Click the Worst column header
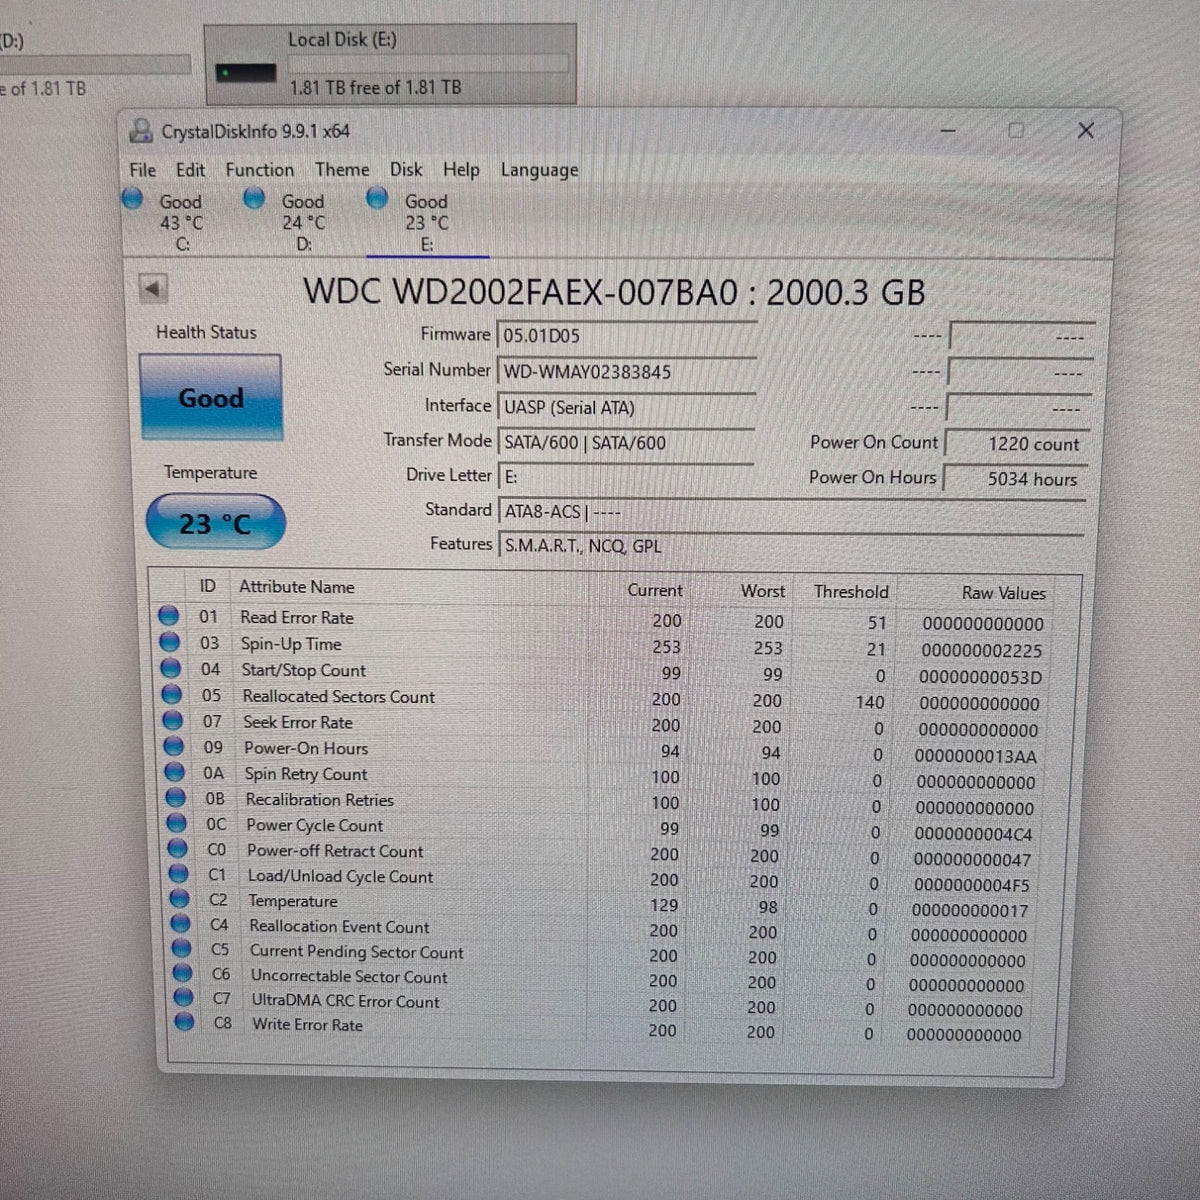This screenshot has width=1200, height=1200. [x=762, y=591]
